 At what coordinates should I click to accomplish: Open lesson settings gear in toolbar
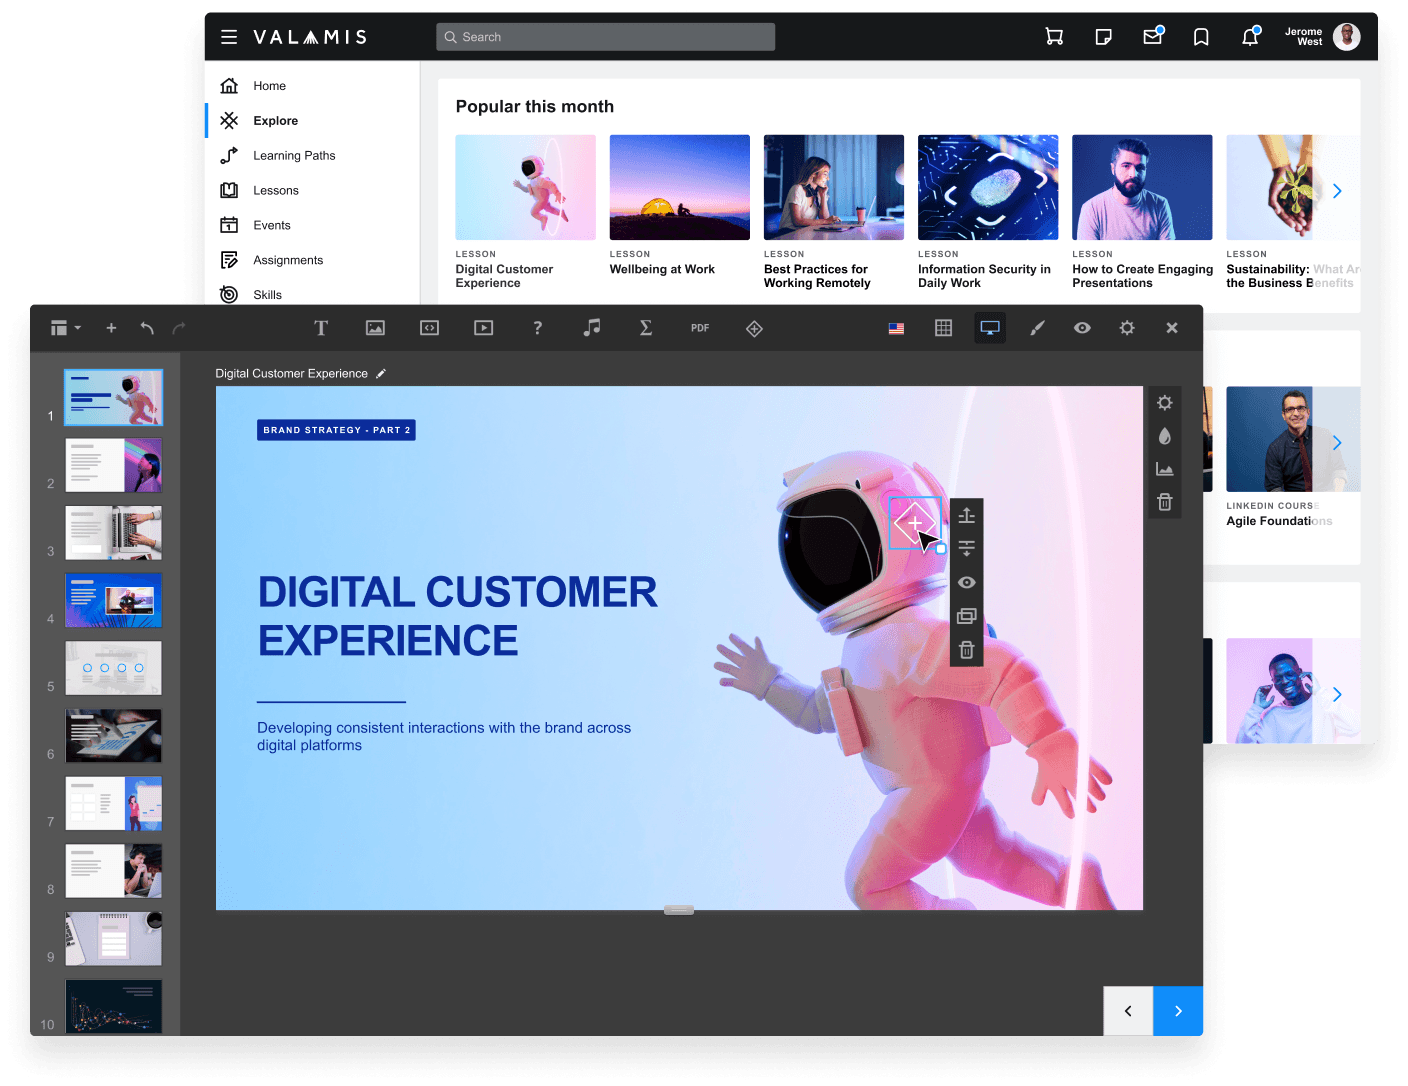pos(1127,328)
